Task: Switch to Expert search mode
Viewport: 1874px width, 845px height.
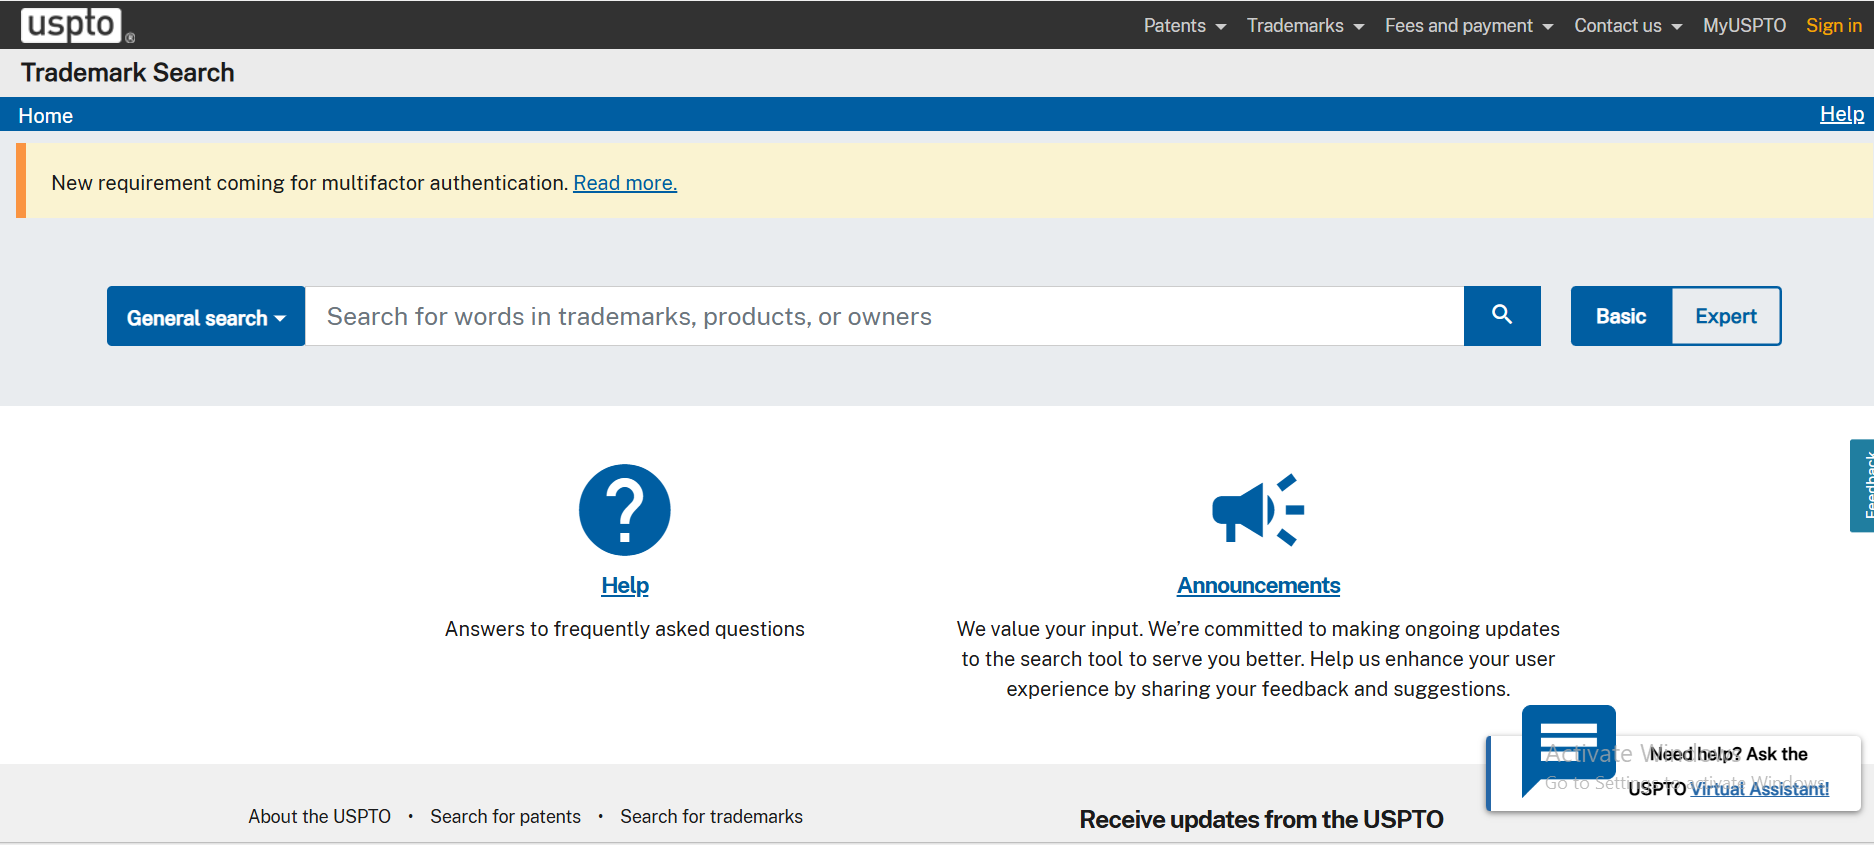Action: (x=1726, y=316)
